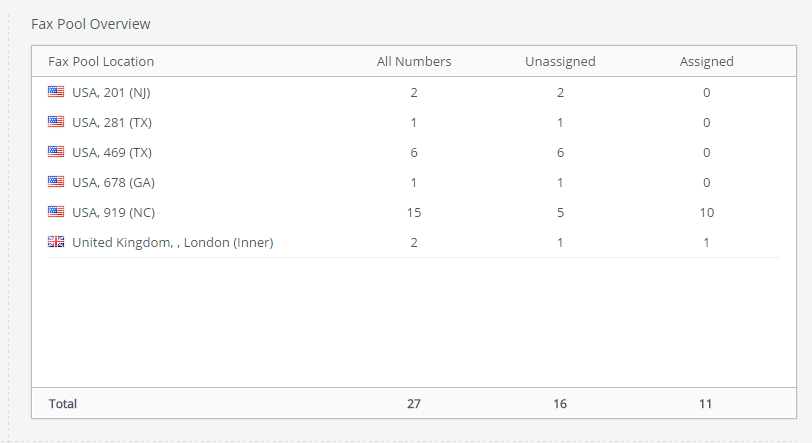Select the Fax Pool Location column header
Viewport: 812px width, 443px height.
[101, 61]
